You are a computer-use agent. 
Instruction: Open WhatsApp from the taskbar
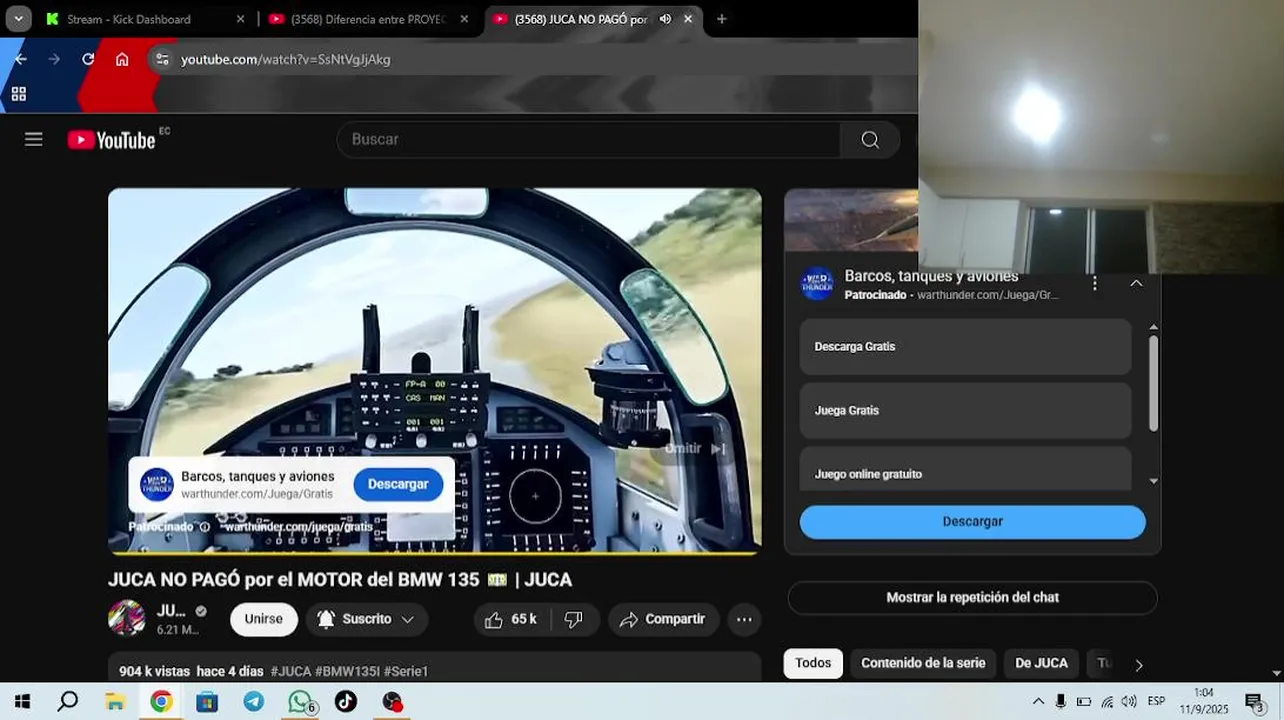301,702
